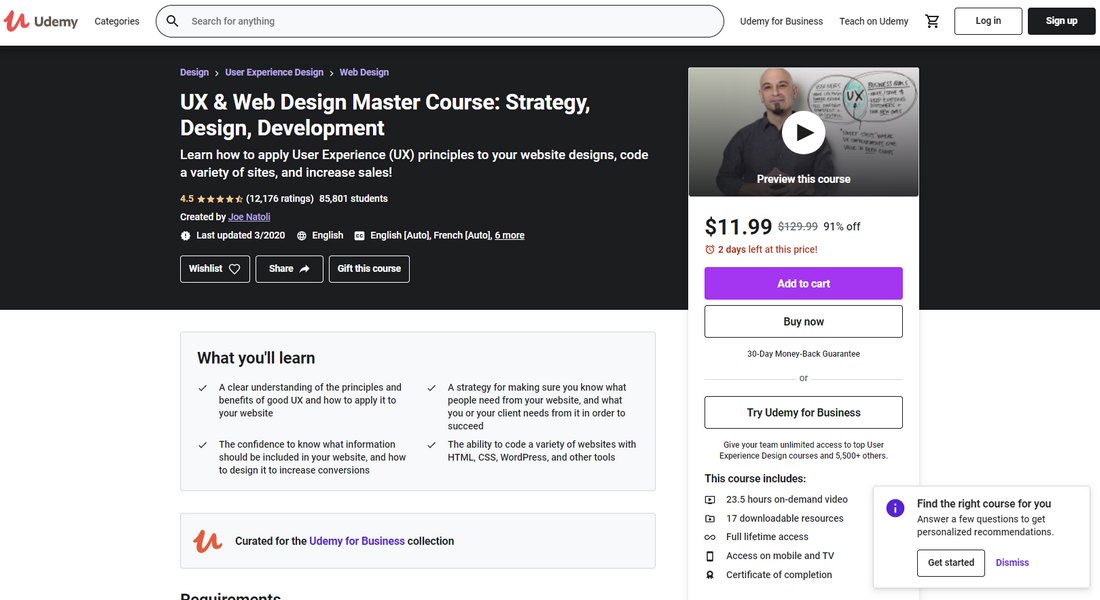1100x600 pixels.
Task: Open the Categories menu
Action: [117, 21]
